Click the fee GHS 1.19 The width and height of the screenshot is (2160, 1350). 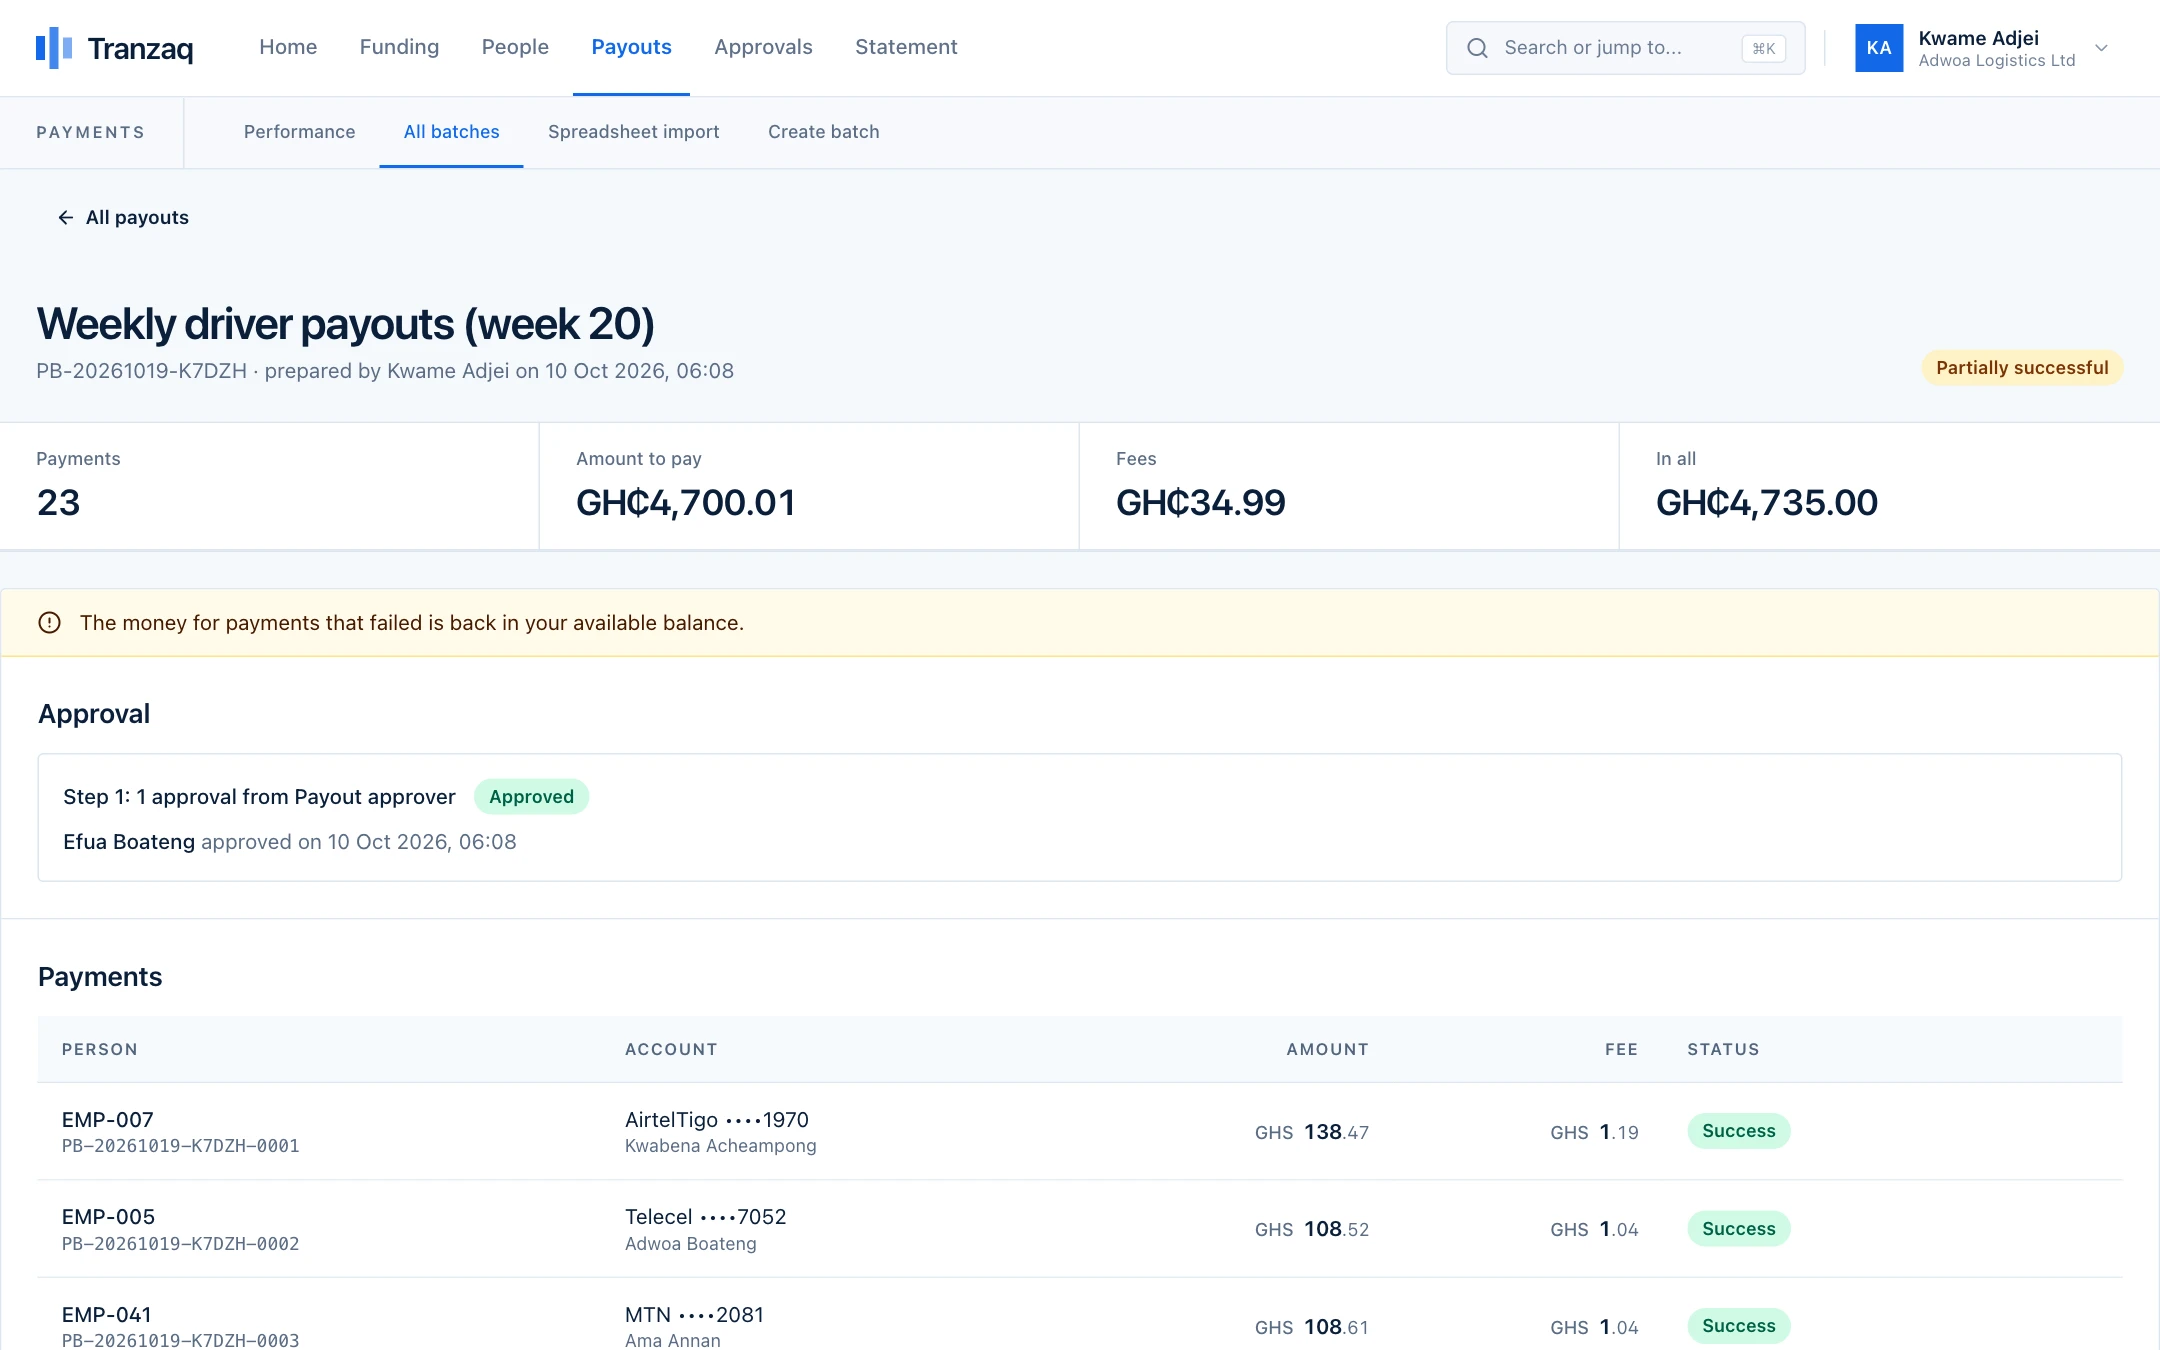tap(1594, 1132)
